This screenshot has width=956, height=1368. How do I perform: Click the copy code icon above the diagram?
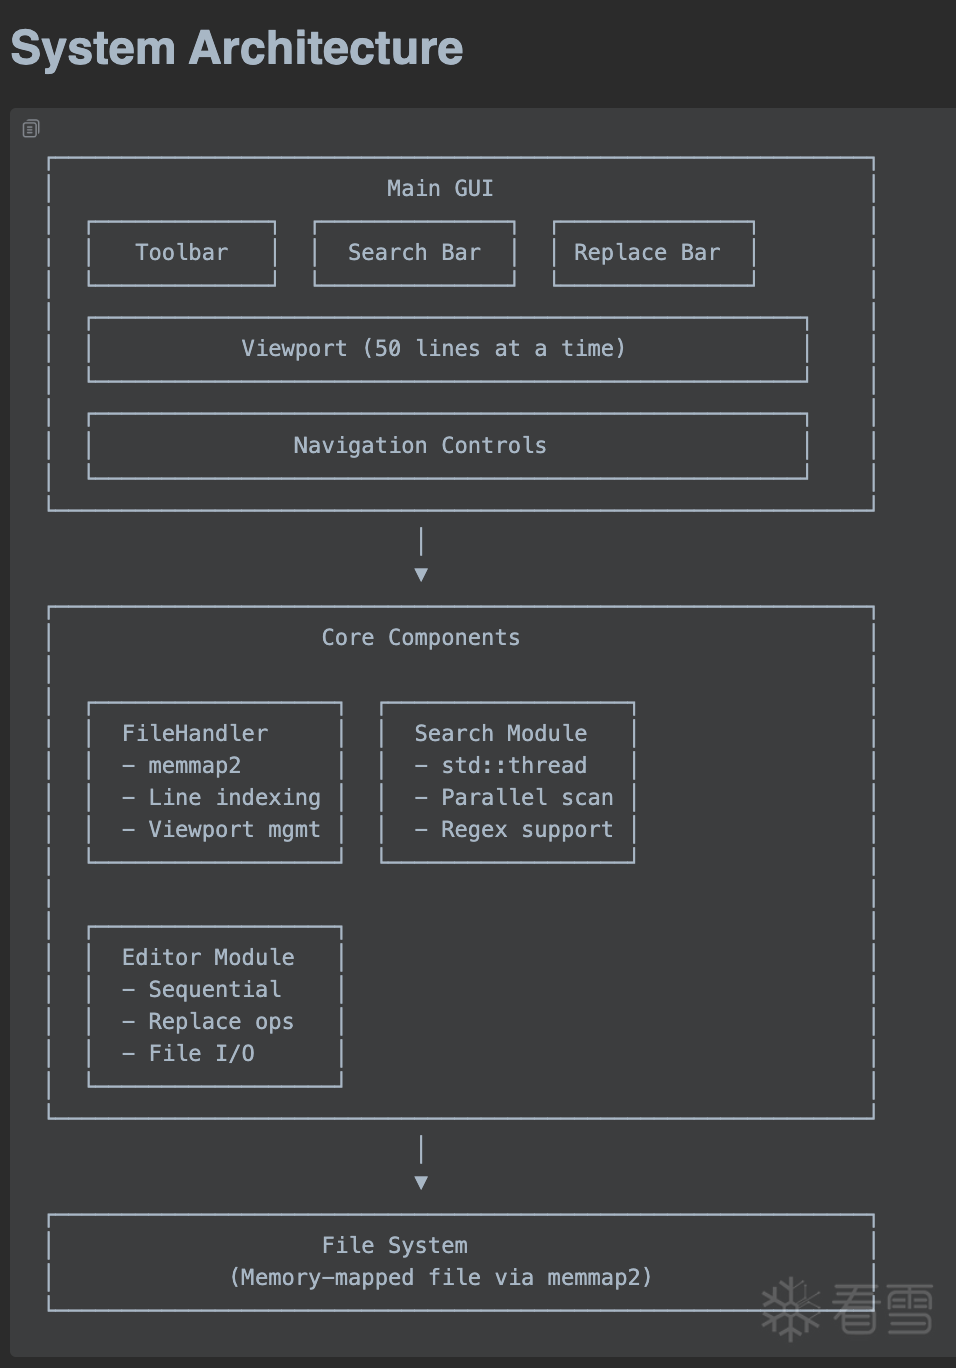coord(31,128)
